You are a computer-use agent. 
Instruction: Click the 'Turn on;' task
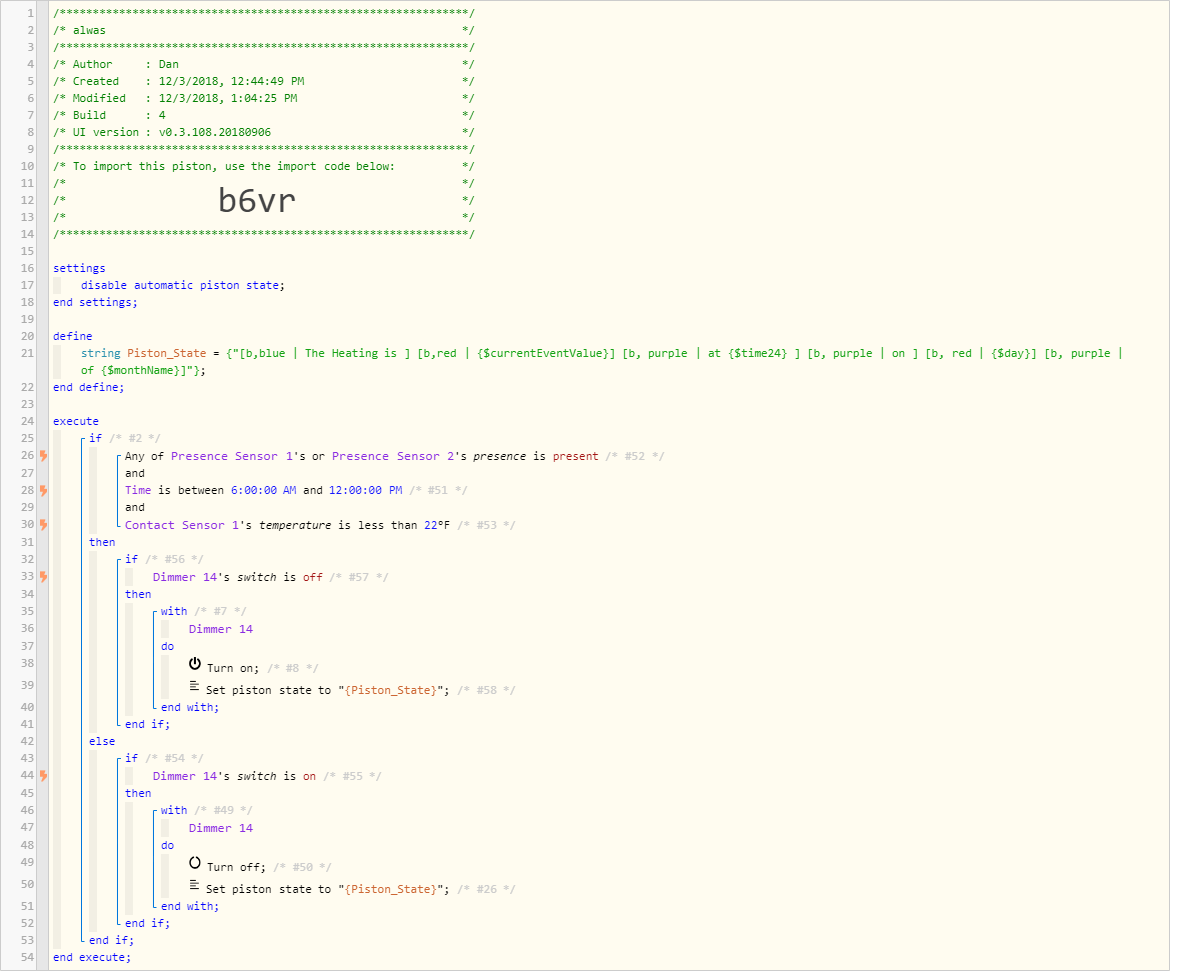point(233,669)
